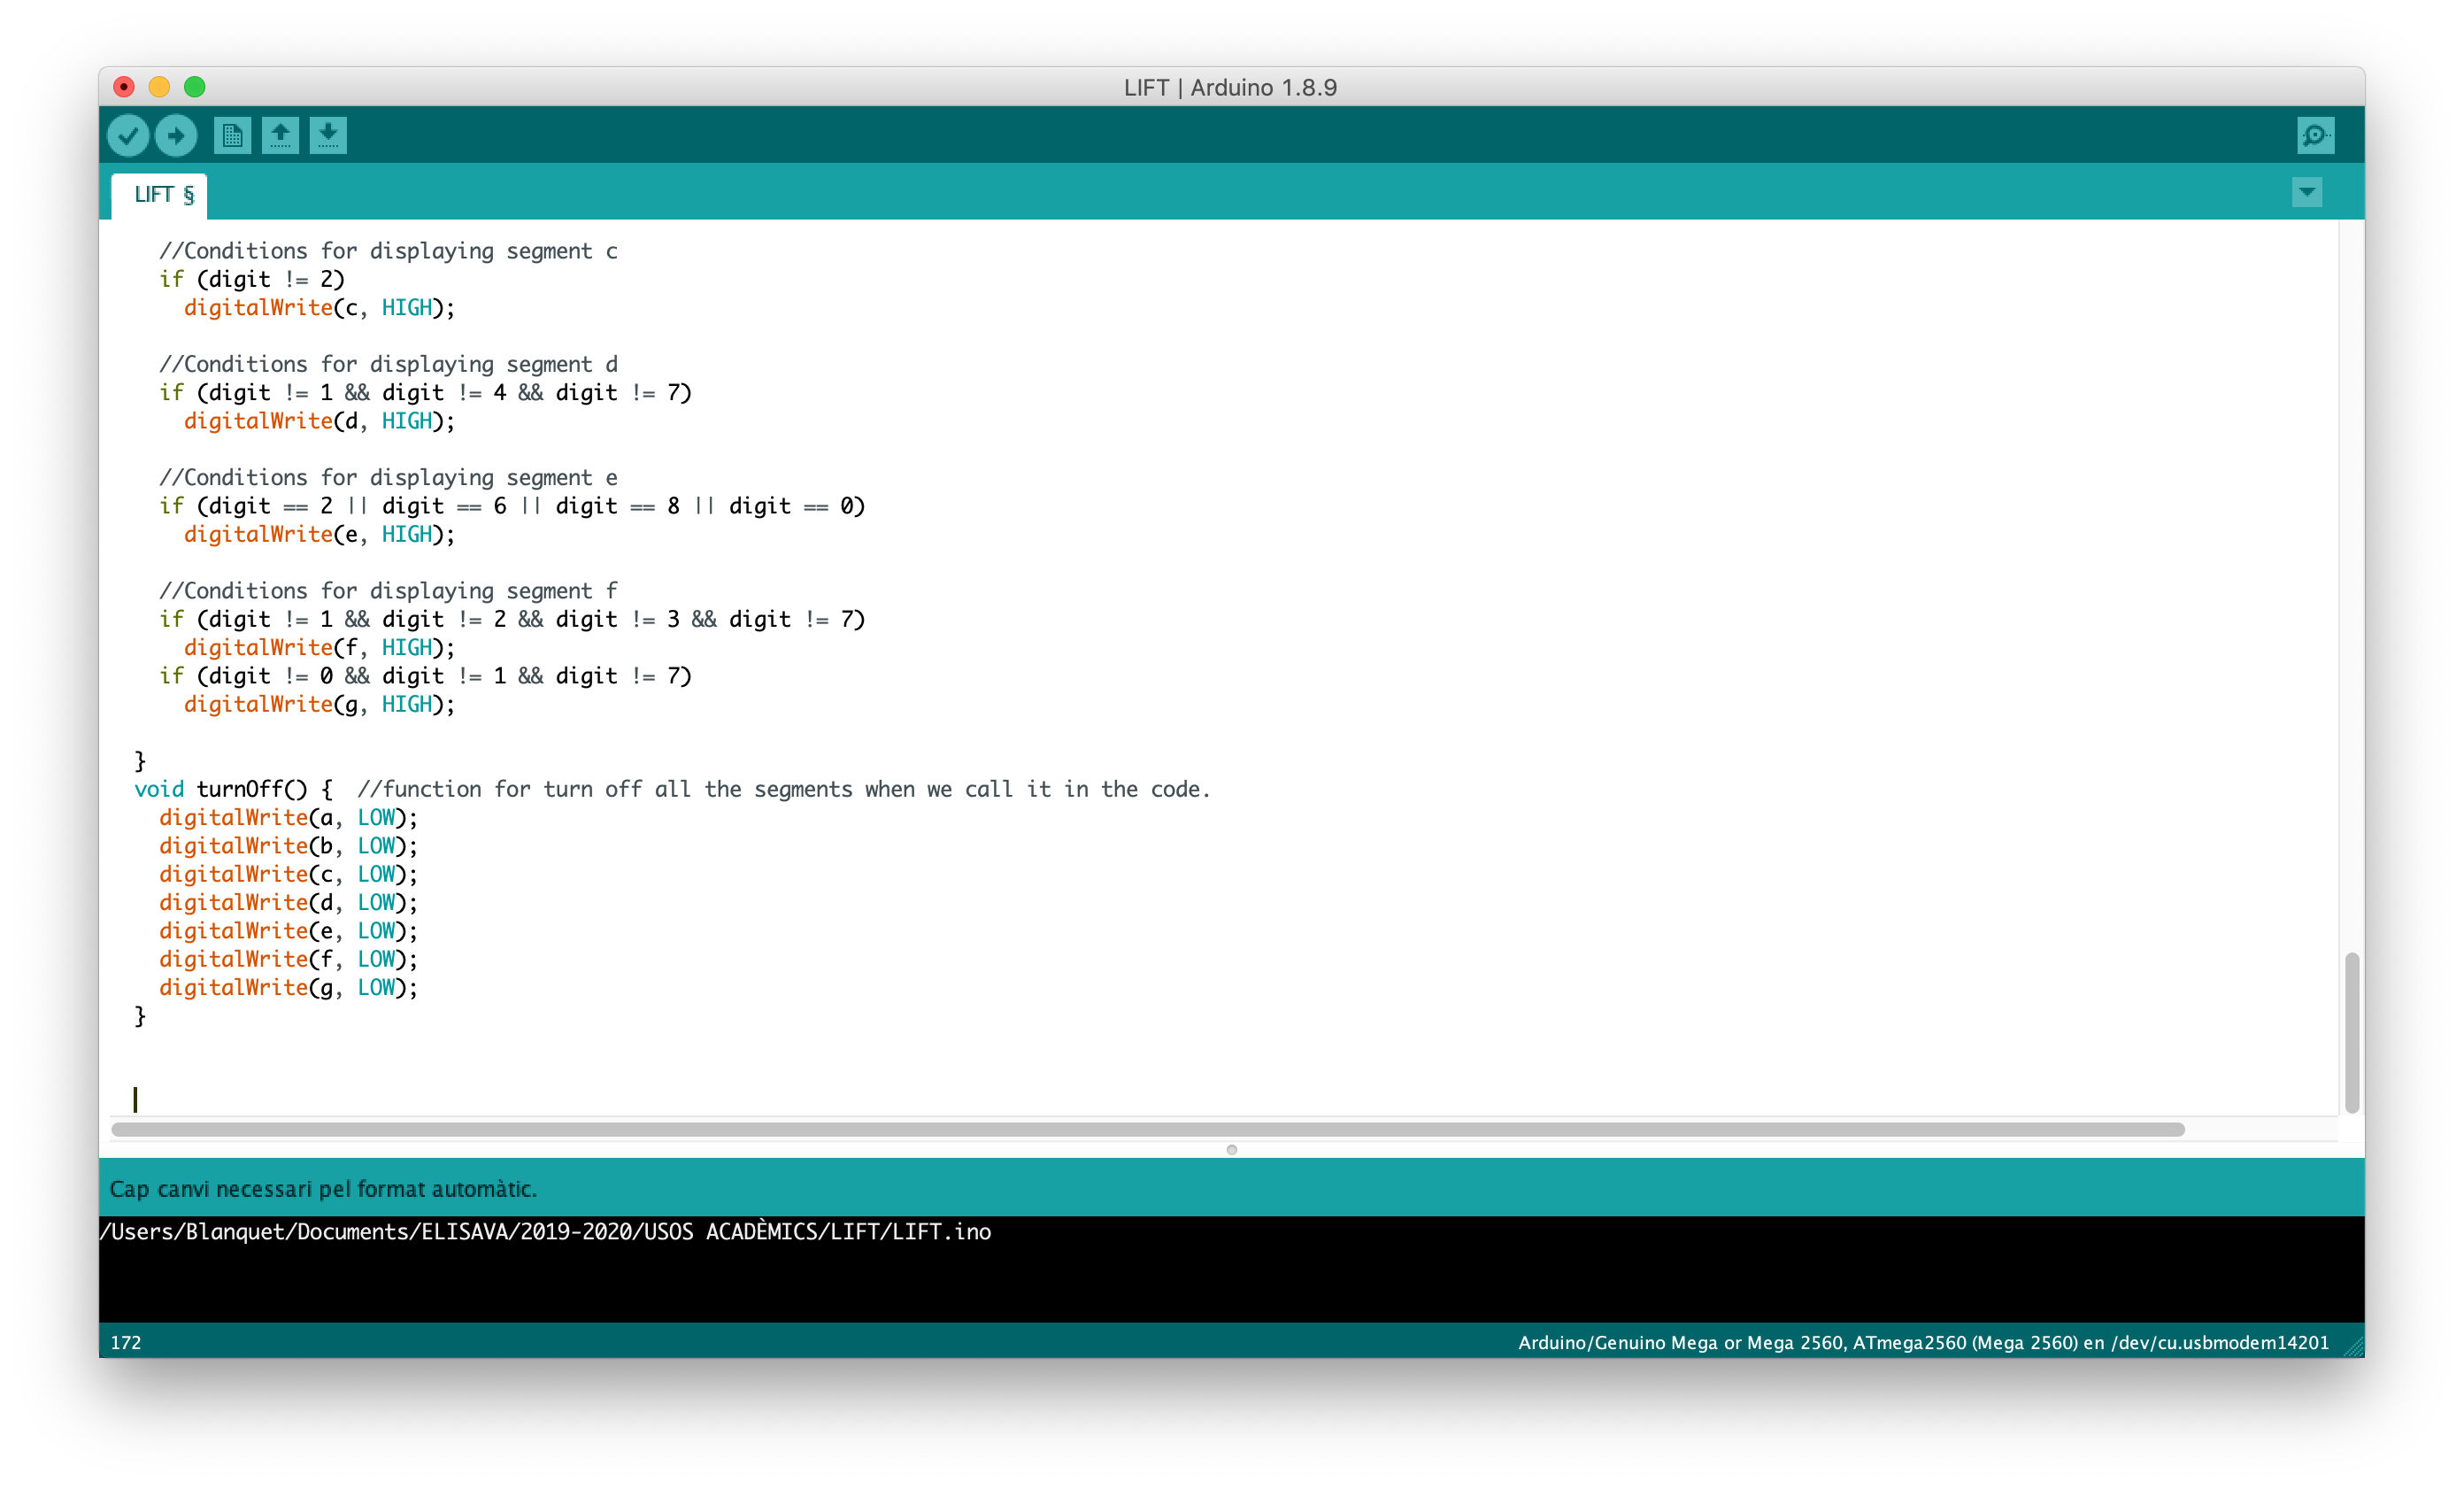This screenshot has width=2464, height=1489.
Task: Click the console path ending in LIFT.ino
Action: tap(545, 1232)
